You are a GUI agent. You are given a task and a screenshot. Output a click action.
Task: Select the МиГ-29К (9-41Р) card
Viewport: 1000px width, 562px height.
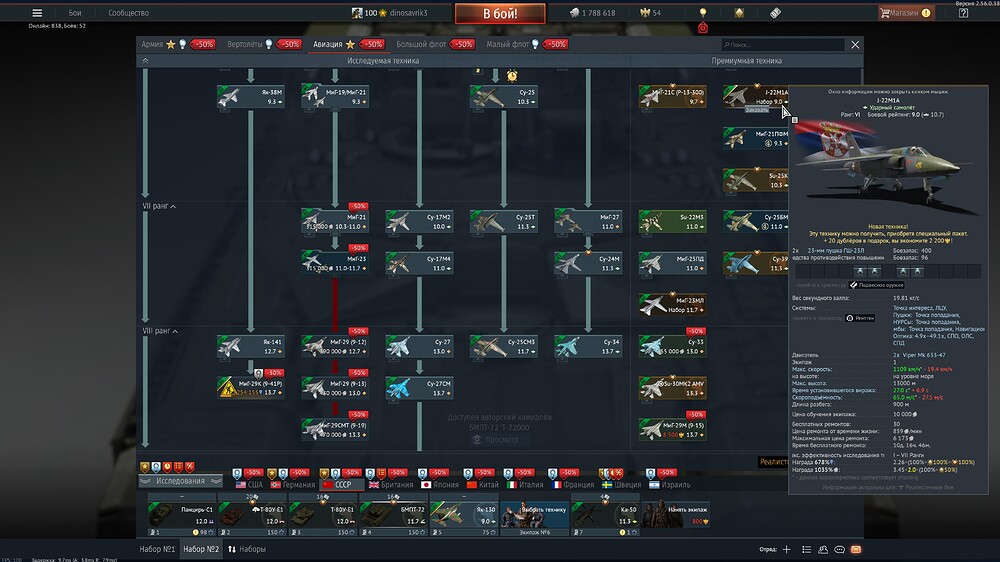pos(251,388)
